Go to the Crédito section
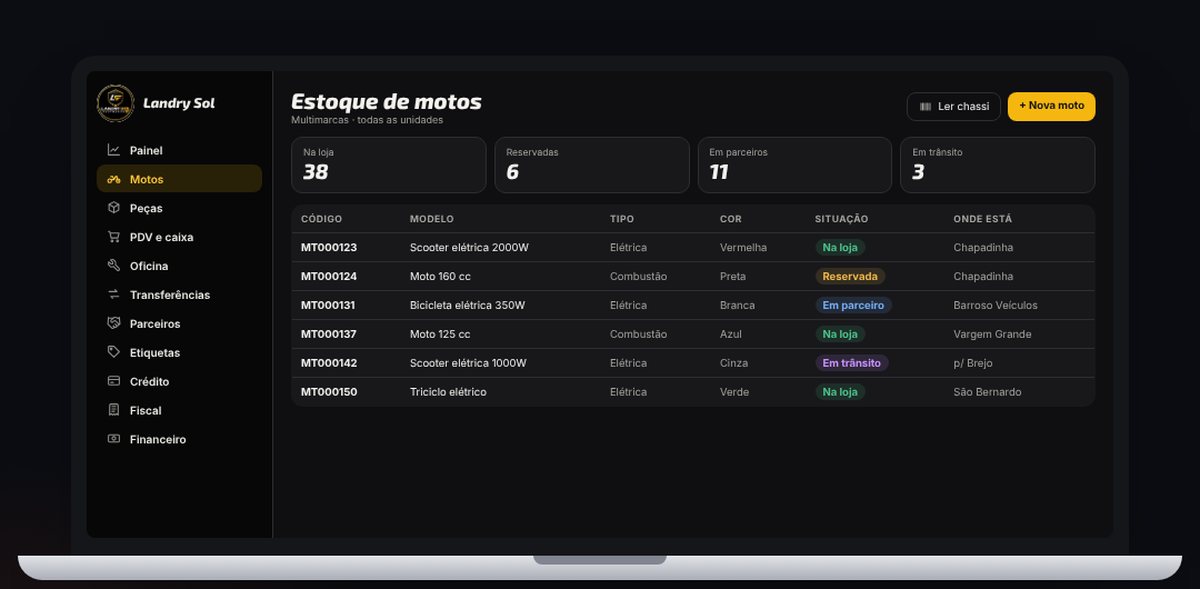The width and height of the screenshot is (1200, 589). point(179,382)
